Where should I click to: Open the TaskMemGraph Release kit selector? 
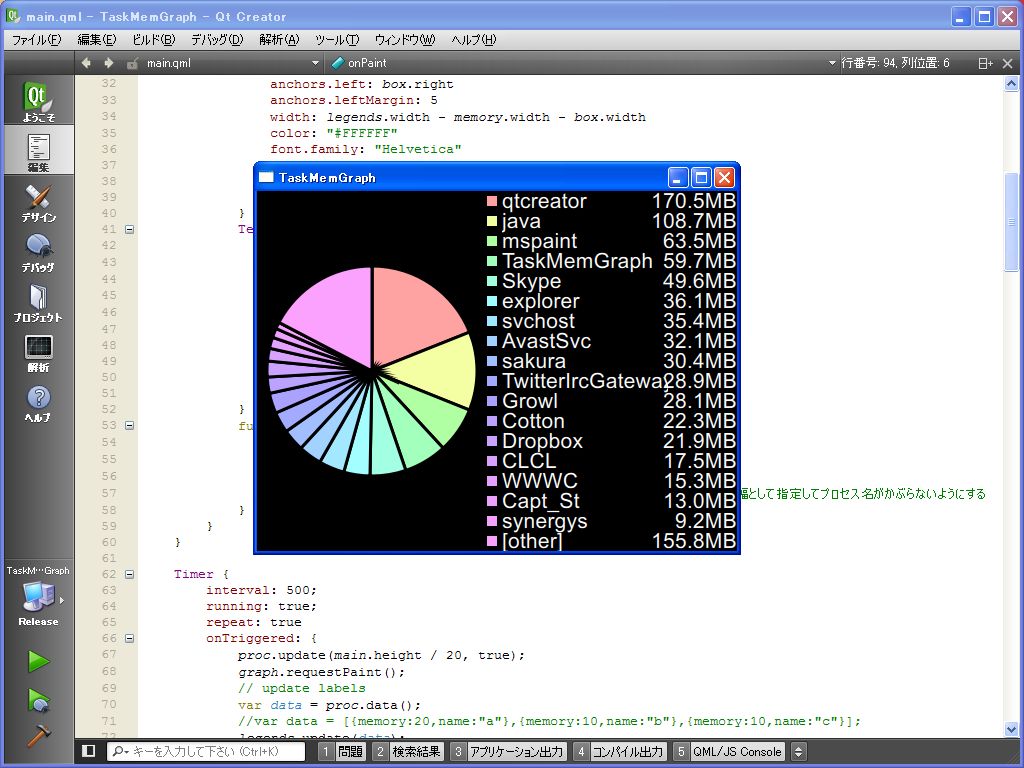38,596
